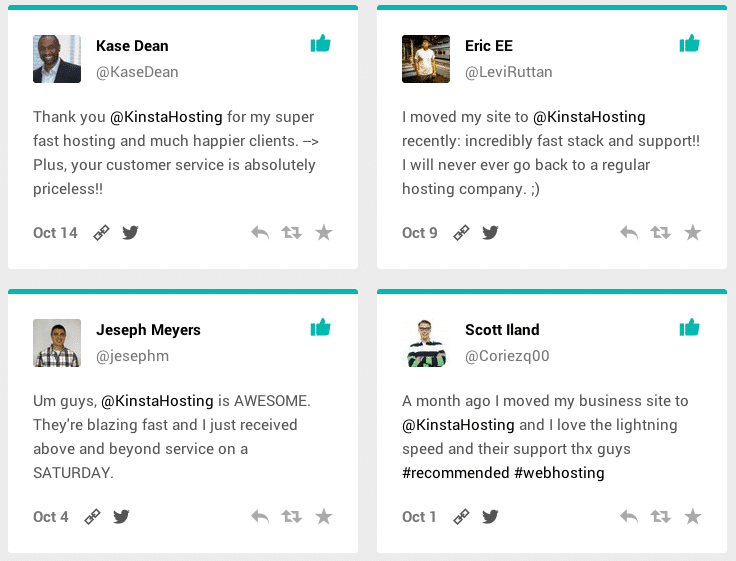This screenshot has width=736, height=561.
Task: Click the #webhosting hashtag
Action: tap(559, 473)
